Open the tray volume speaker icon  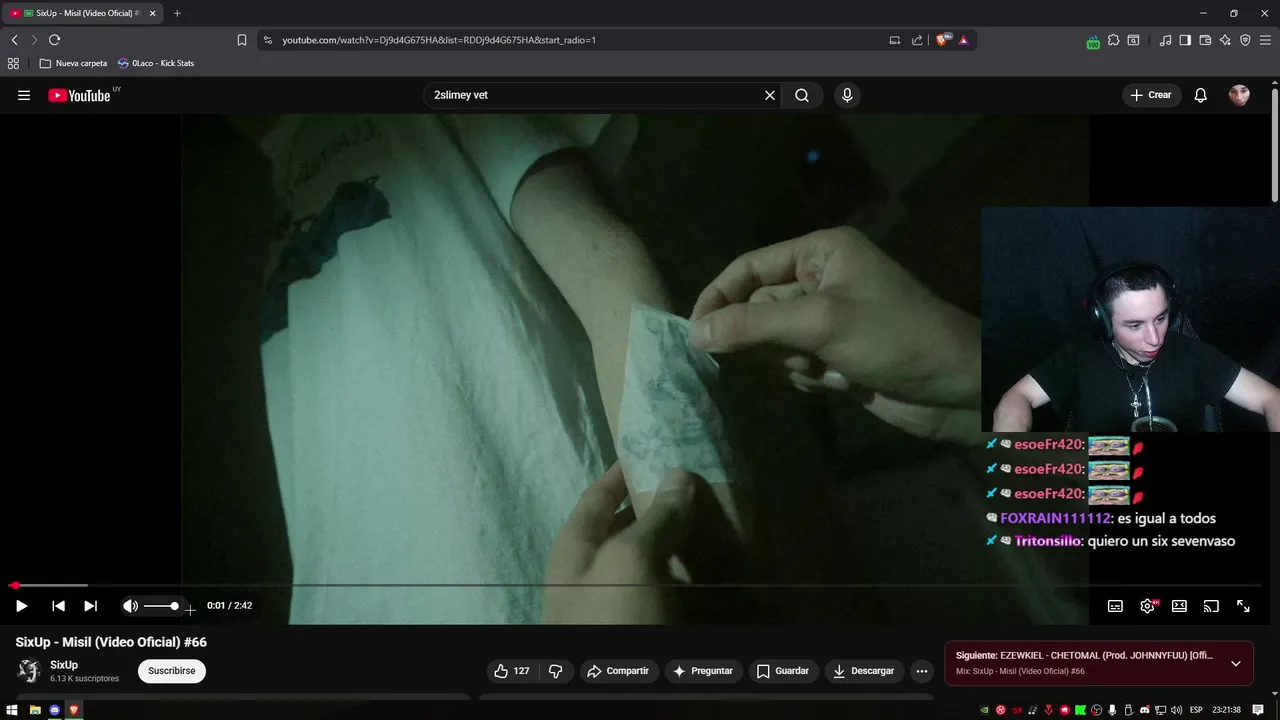1177,710
